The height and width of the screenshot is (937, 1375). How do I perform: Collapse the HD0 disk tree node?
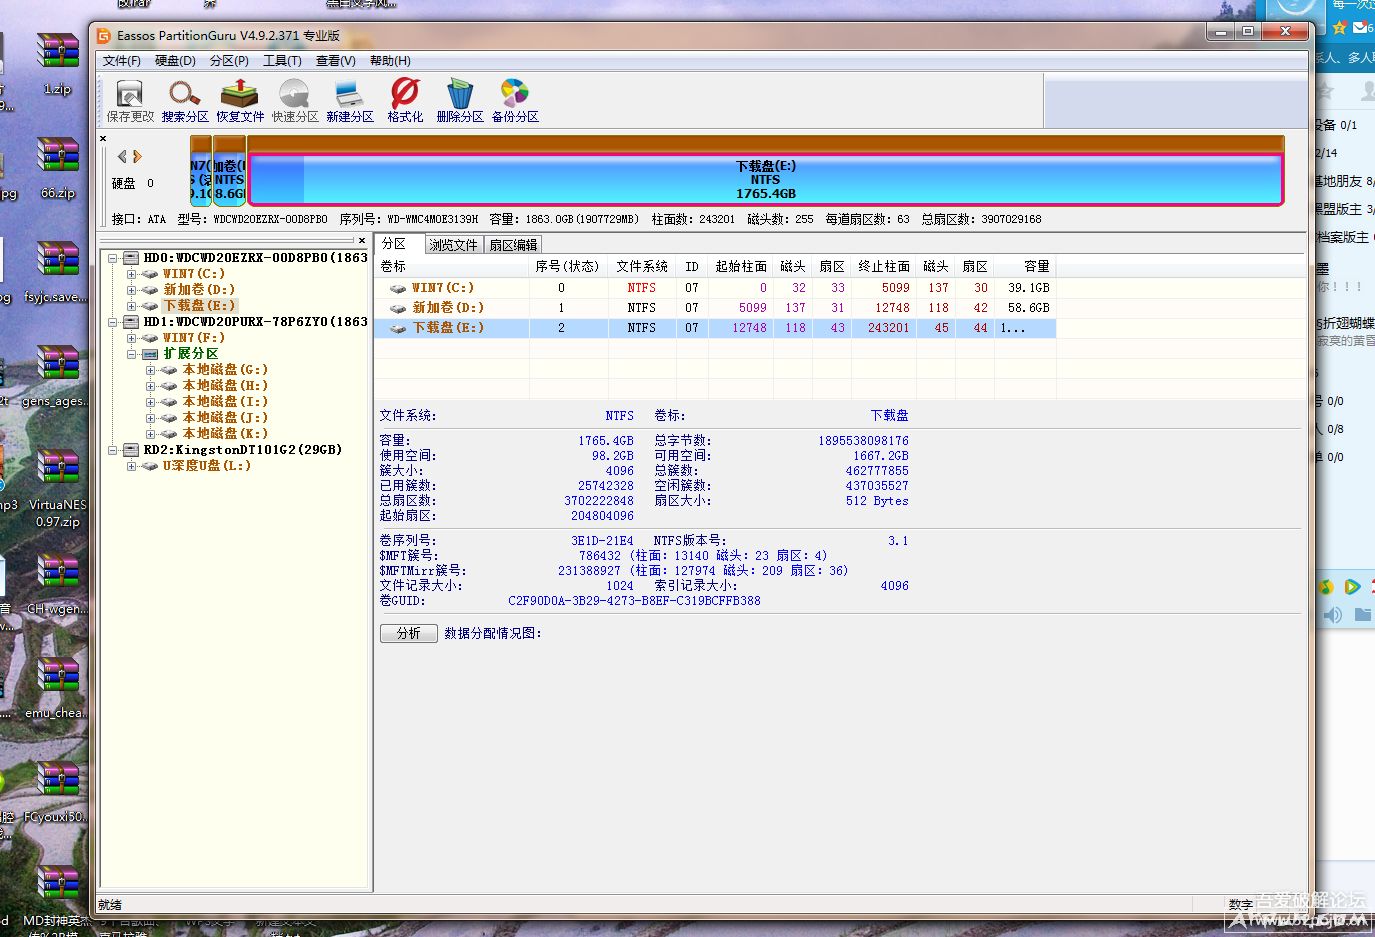(113, 258)
